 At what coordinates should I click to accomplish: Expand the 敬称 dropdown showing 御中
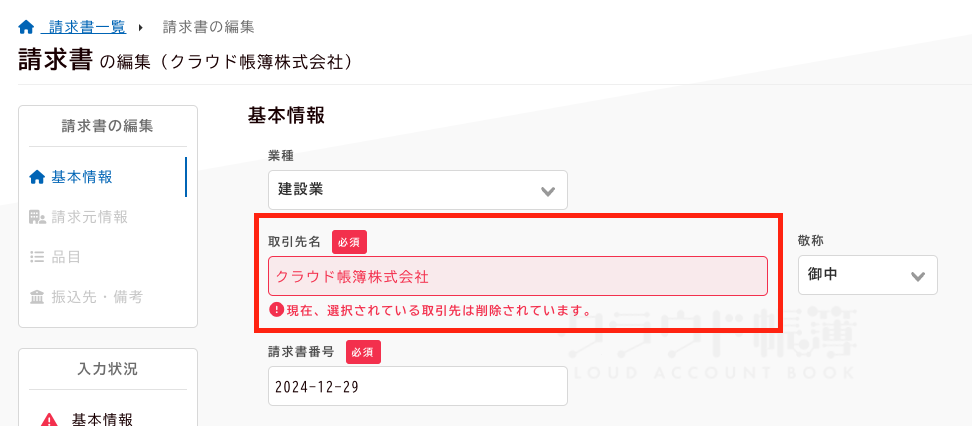867,275
